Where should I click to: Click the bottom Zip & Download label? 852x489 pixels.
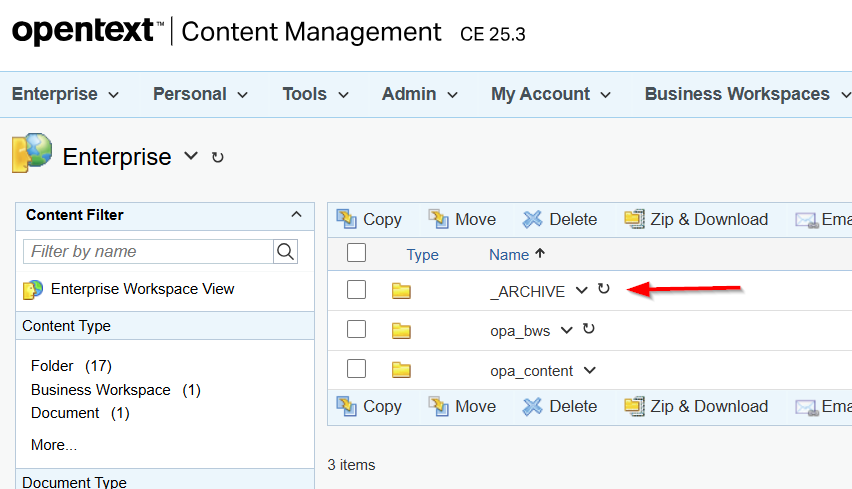point(709,406)
